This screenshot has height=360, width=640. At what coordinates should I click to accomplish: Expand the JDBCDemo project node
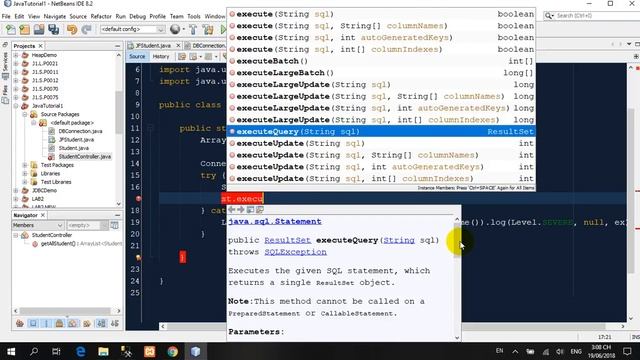pyautogui.click(x=16, y=191)
